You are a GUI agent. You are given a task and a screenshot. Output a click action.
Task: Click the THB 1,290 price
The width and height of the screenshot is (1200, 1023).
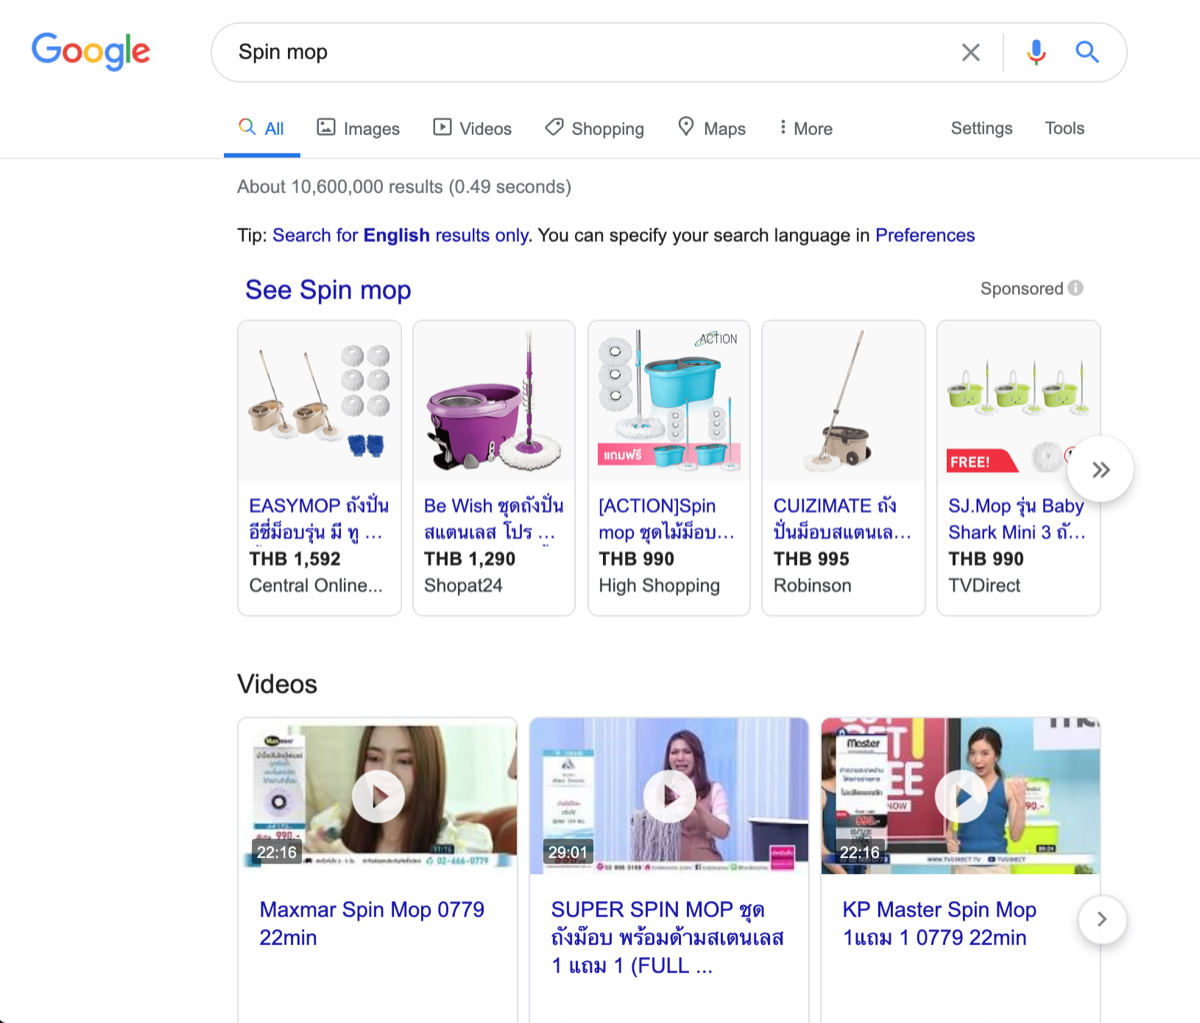[x=470, y=559]
